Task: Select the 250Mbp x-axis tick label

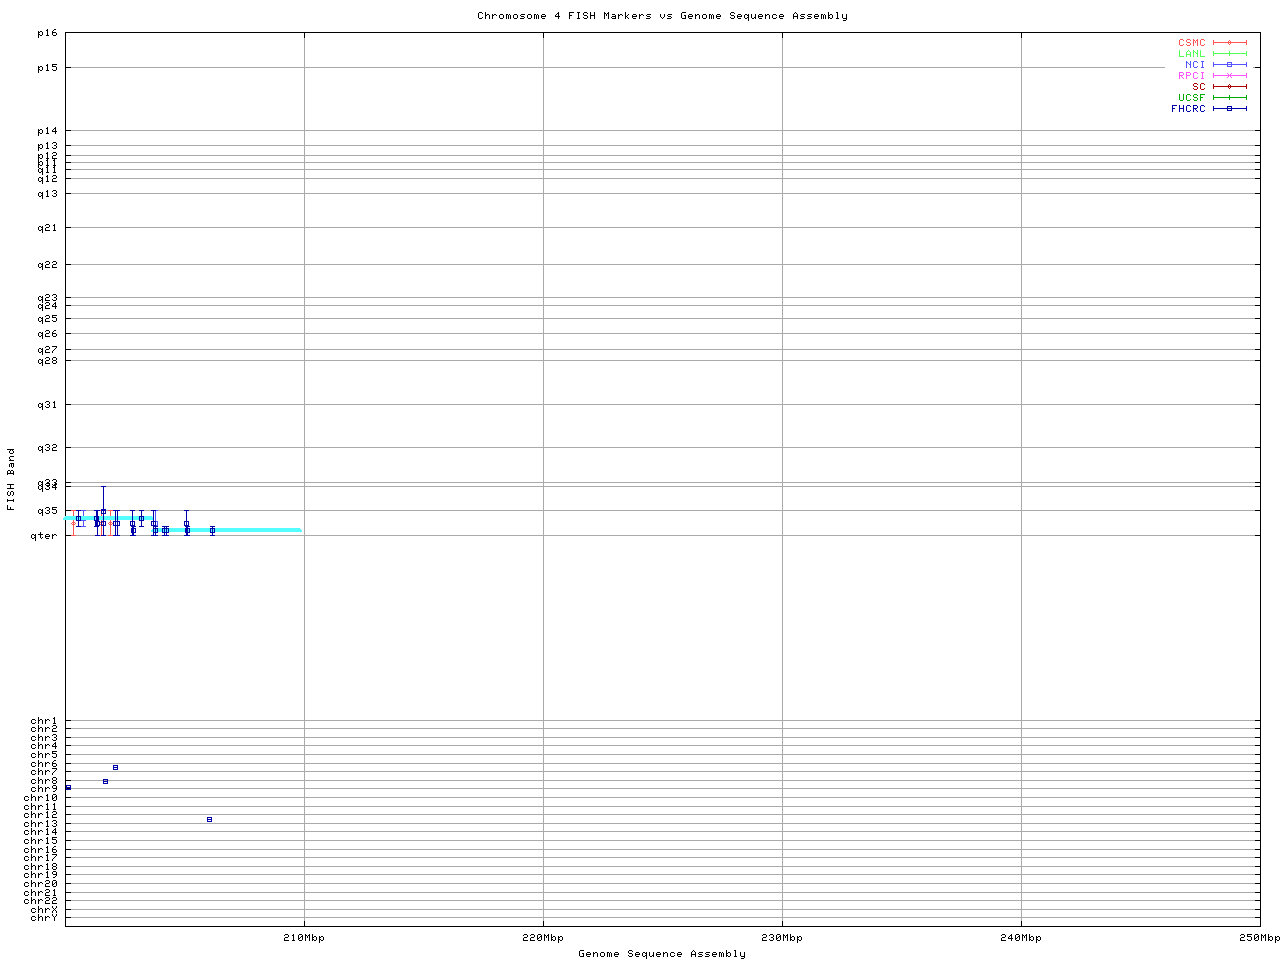Action: click(x=1259, y=938)
